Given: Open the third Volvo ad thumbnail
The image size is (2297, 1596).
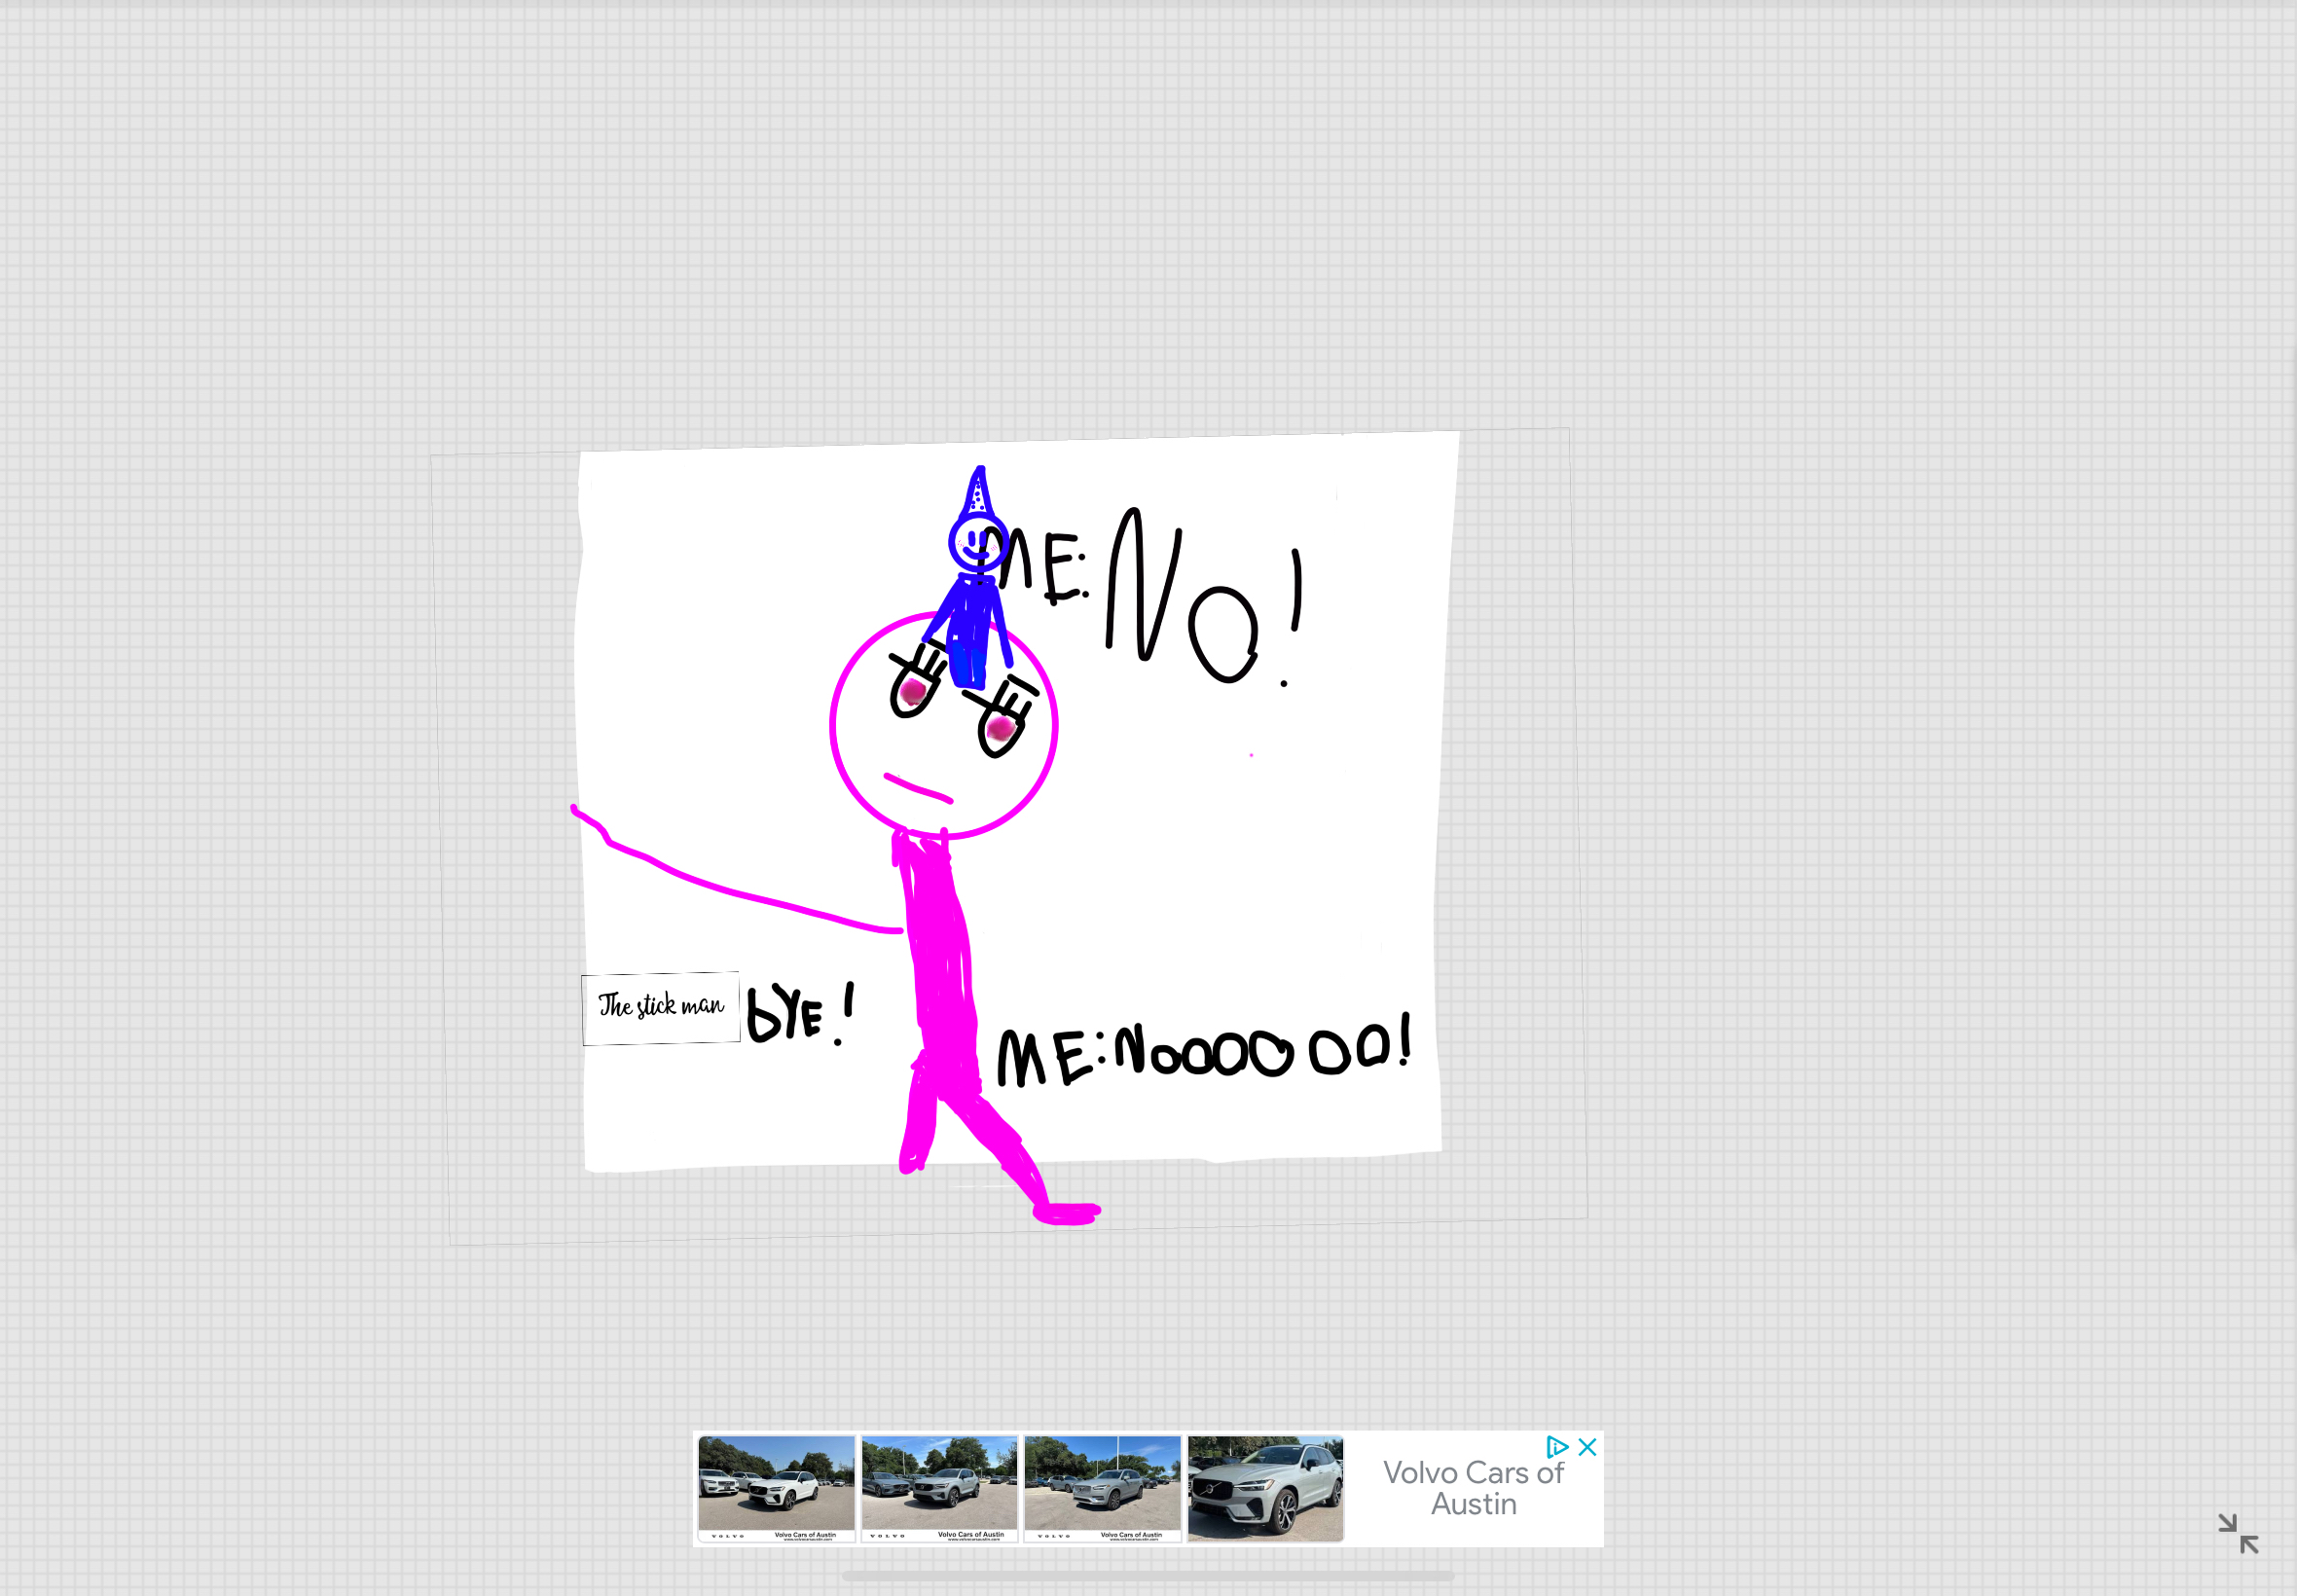Looking at the screenshot, I should pos(1102,1487).
